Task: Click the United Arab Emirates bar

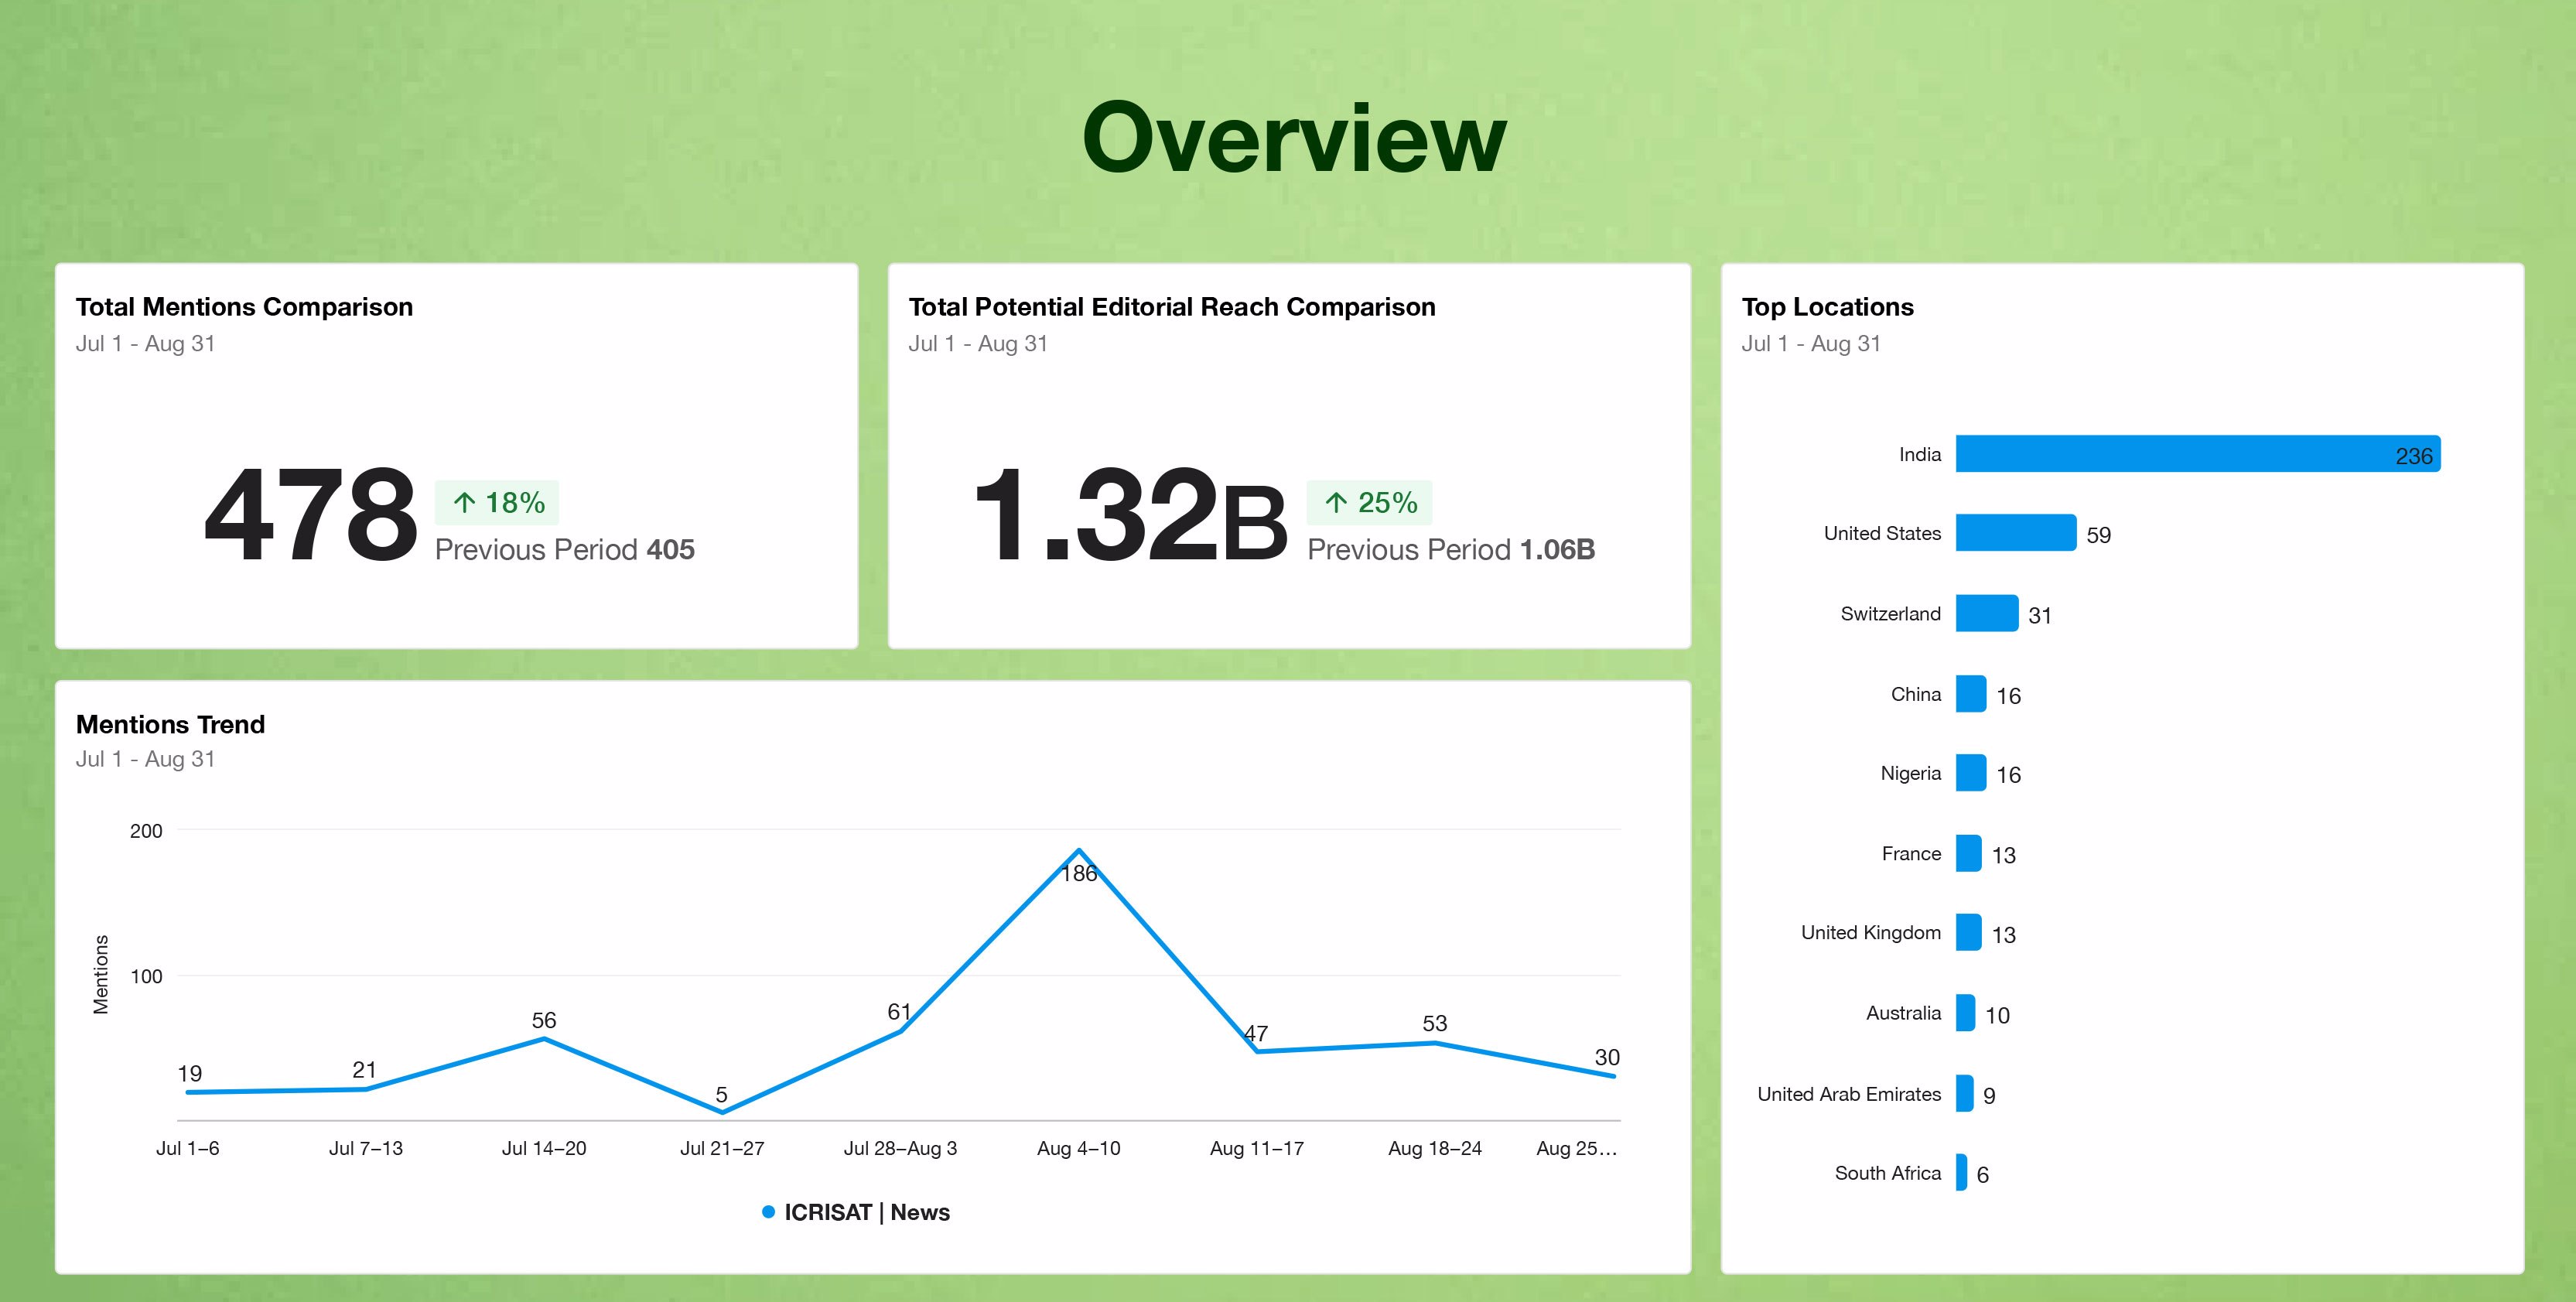Action: click(1964, 1093)
